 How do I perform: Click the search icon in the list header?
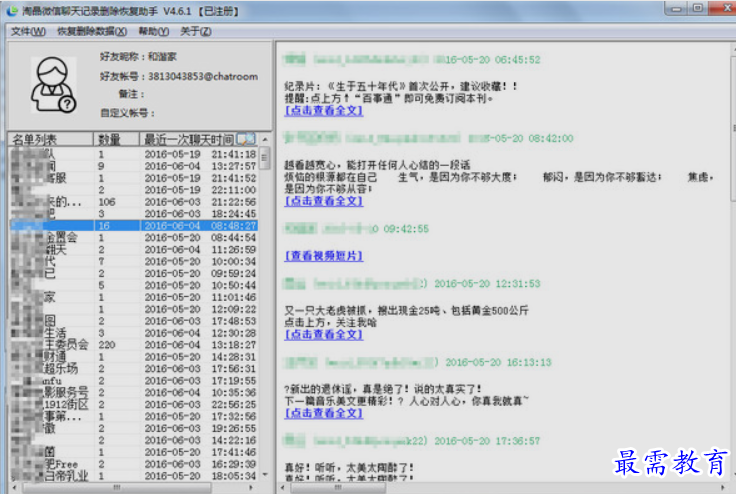tap(246, 139)
